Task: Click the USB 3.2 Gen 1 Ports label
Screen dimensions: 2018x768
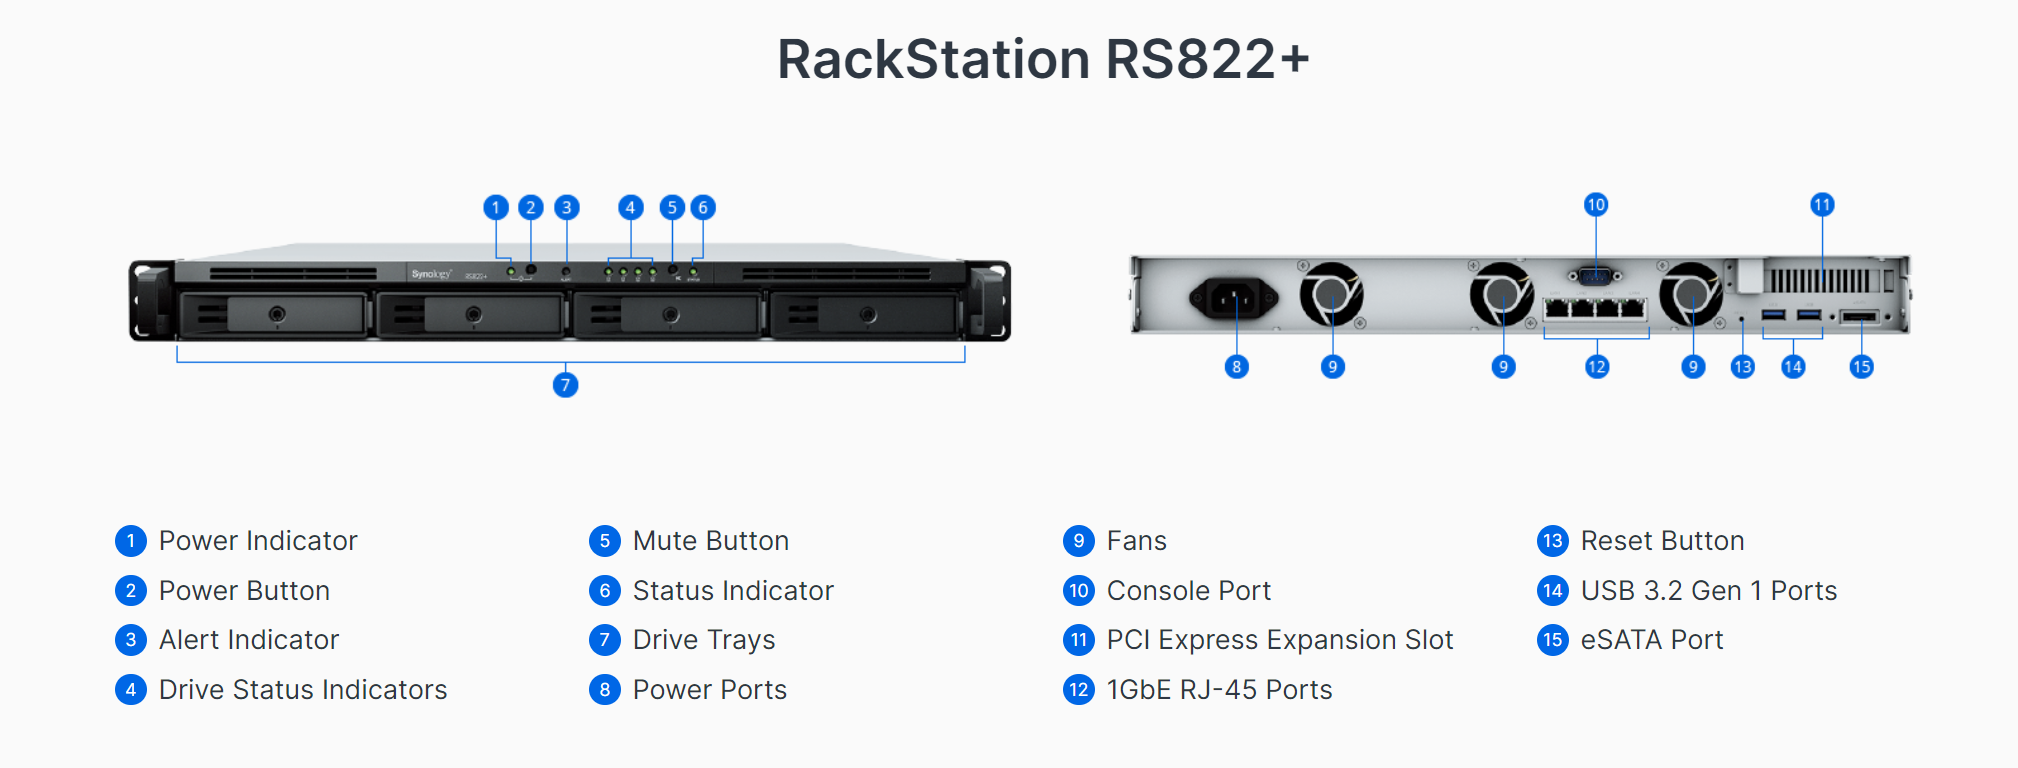Action: (x=1709, y=591)
